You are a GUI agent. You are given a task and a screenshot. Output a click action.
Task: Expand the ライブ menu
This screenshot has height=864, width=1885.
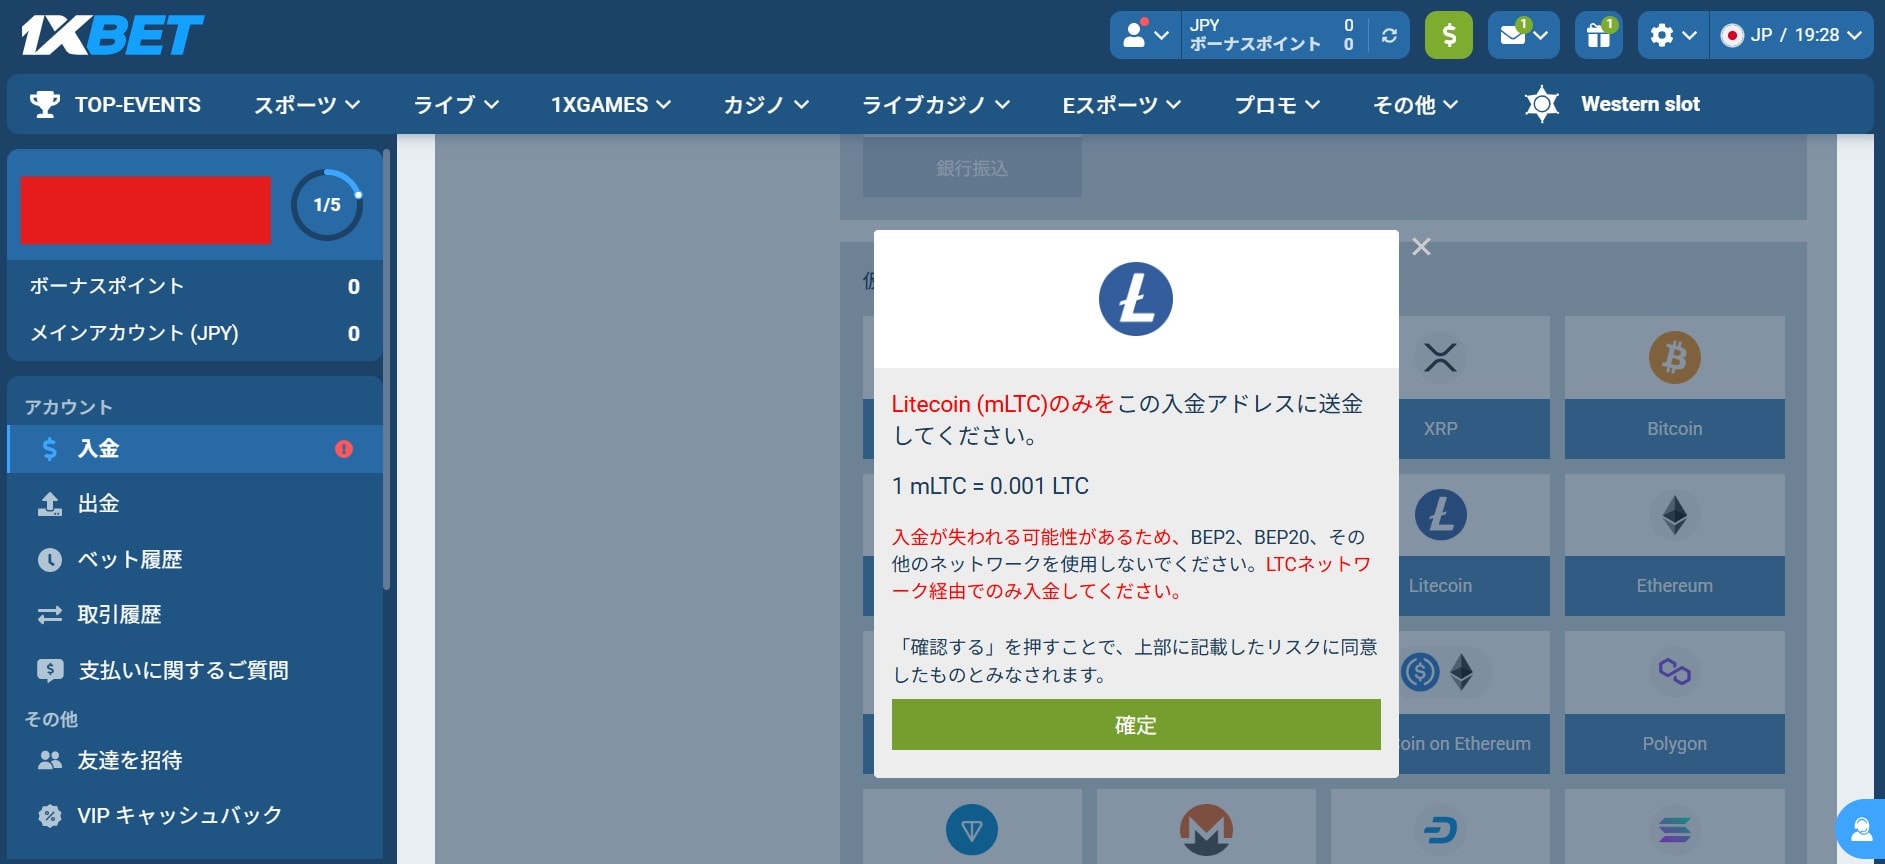[x=456, y=104]
